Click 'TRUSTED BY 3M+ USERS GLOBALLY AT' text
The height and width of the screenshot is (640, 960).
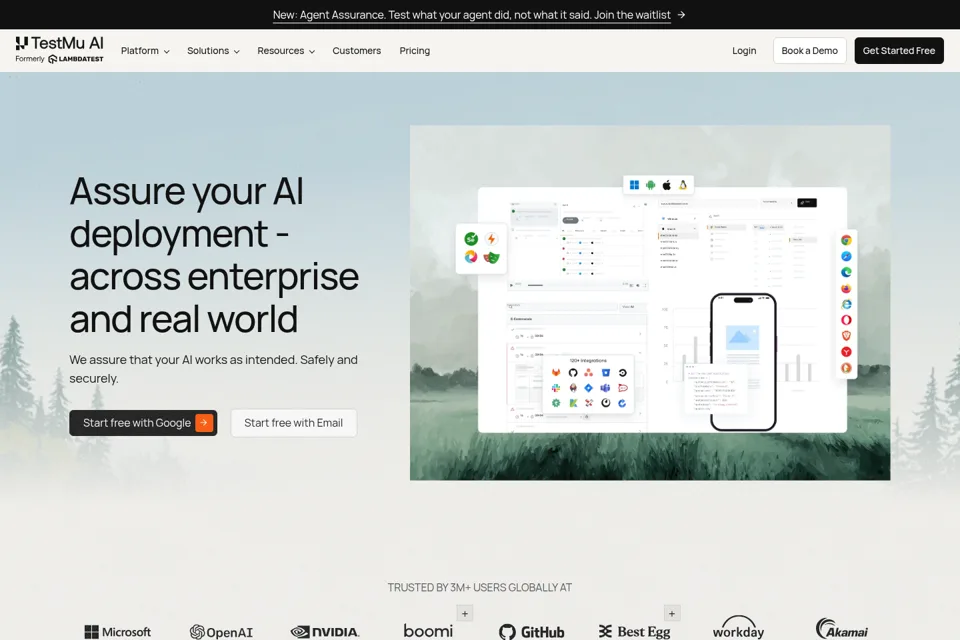pyautogui.click(x=479, y=587)
